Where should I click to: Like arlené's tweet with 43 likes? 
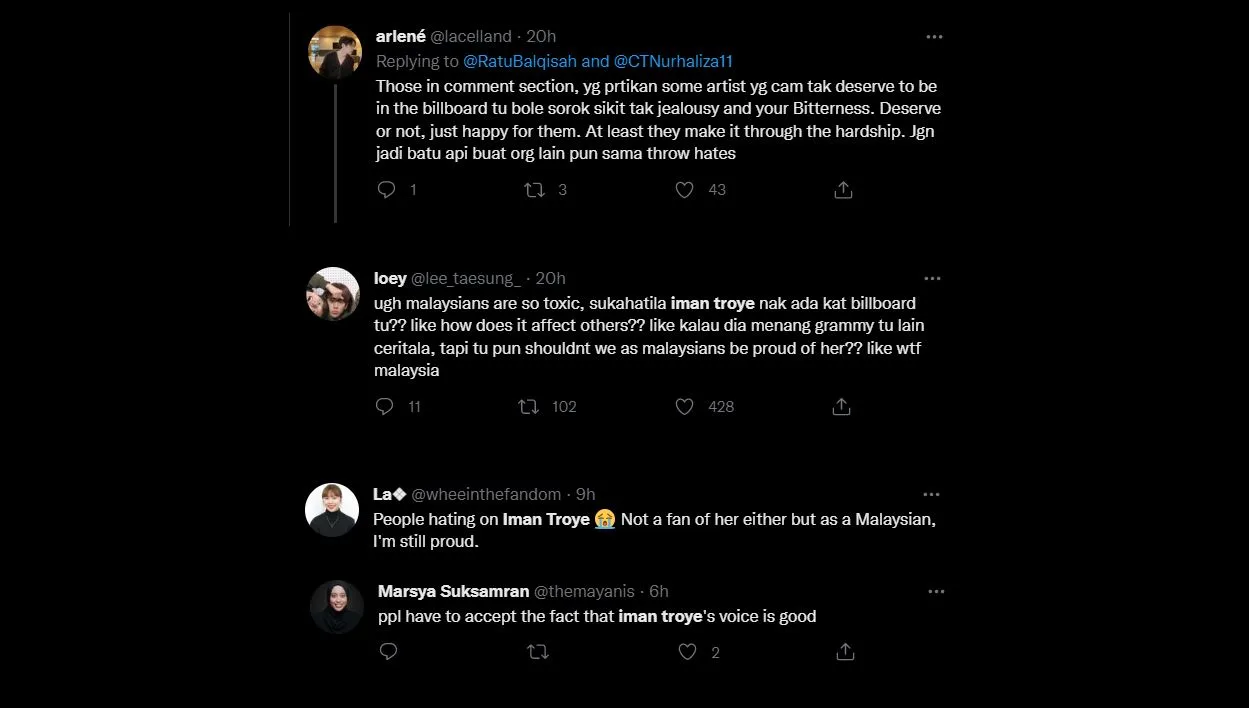pyautogui.click(x=685, y=189)
